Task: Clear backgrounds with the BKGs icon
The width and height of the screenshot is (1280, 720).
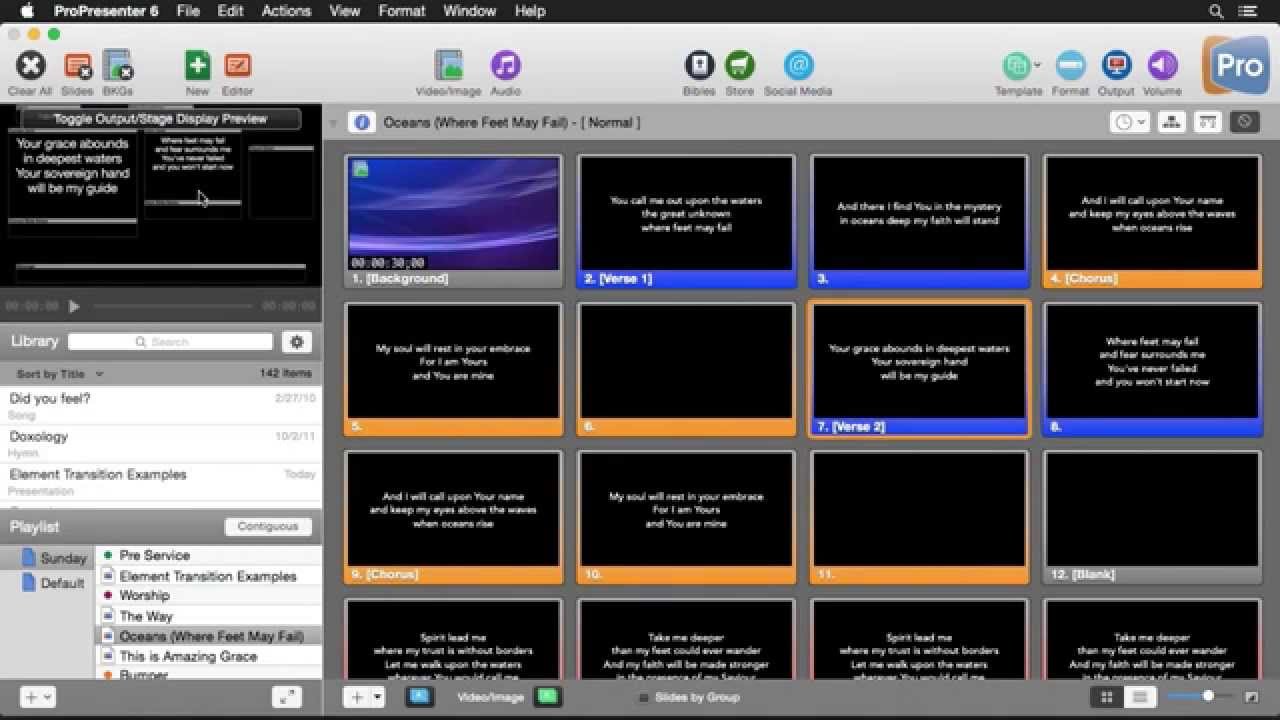Action: 118,67
